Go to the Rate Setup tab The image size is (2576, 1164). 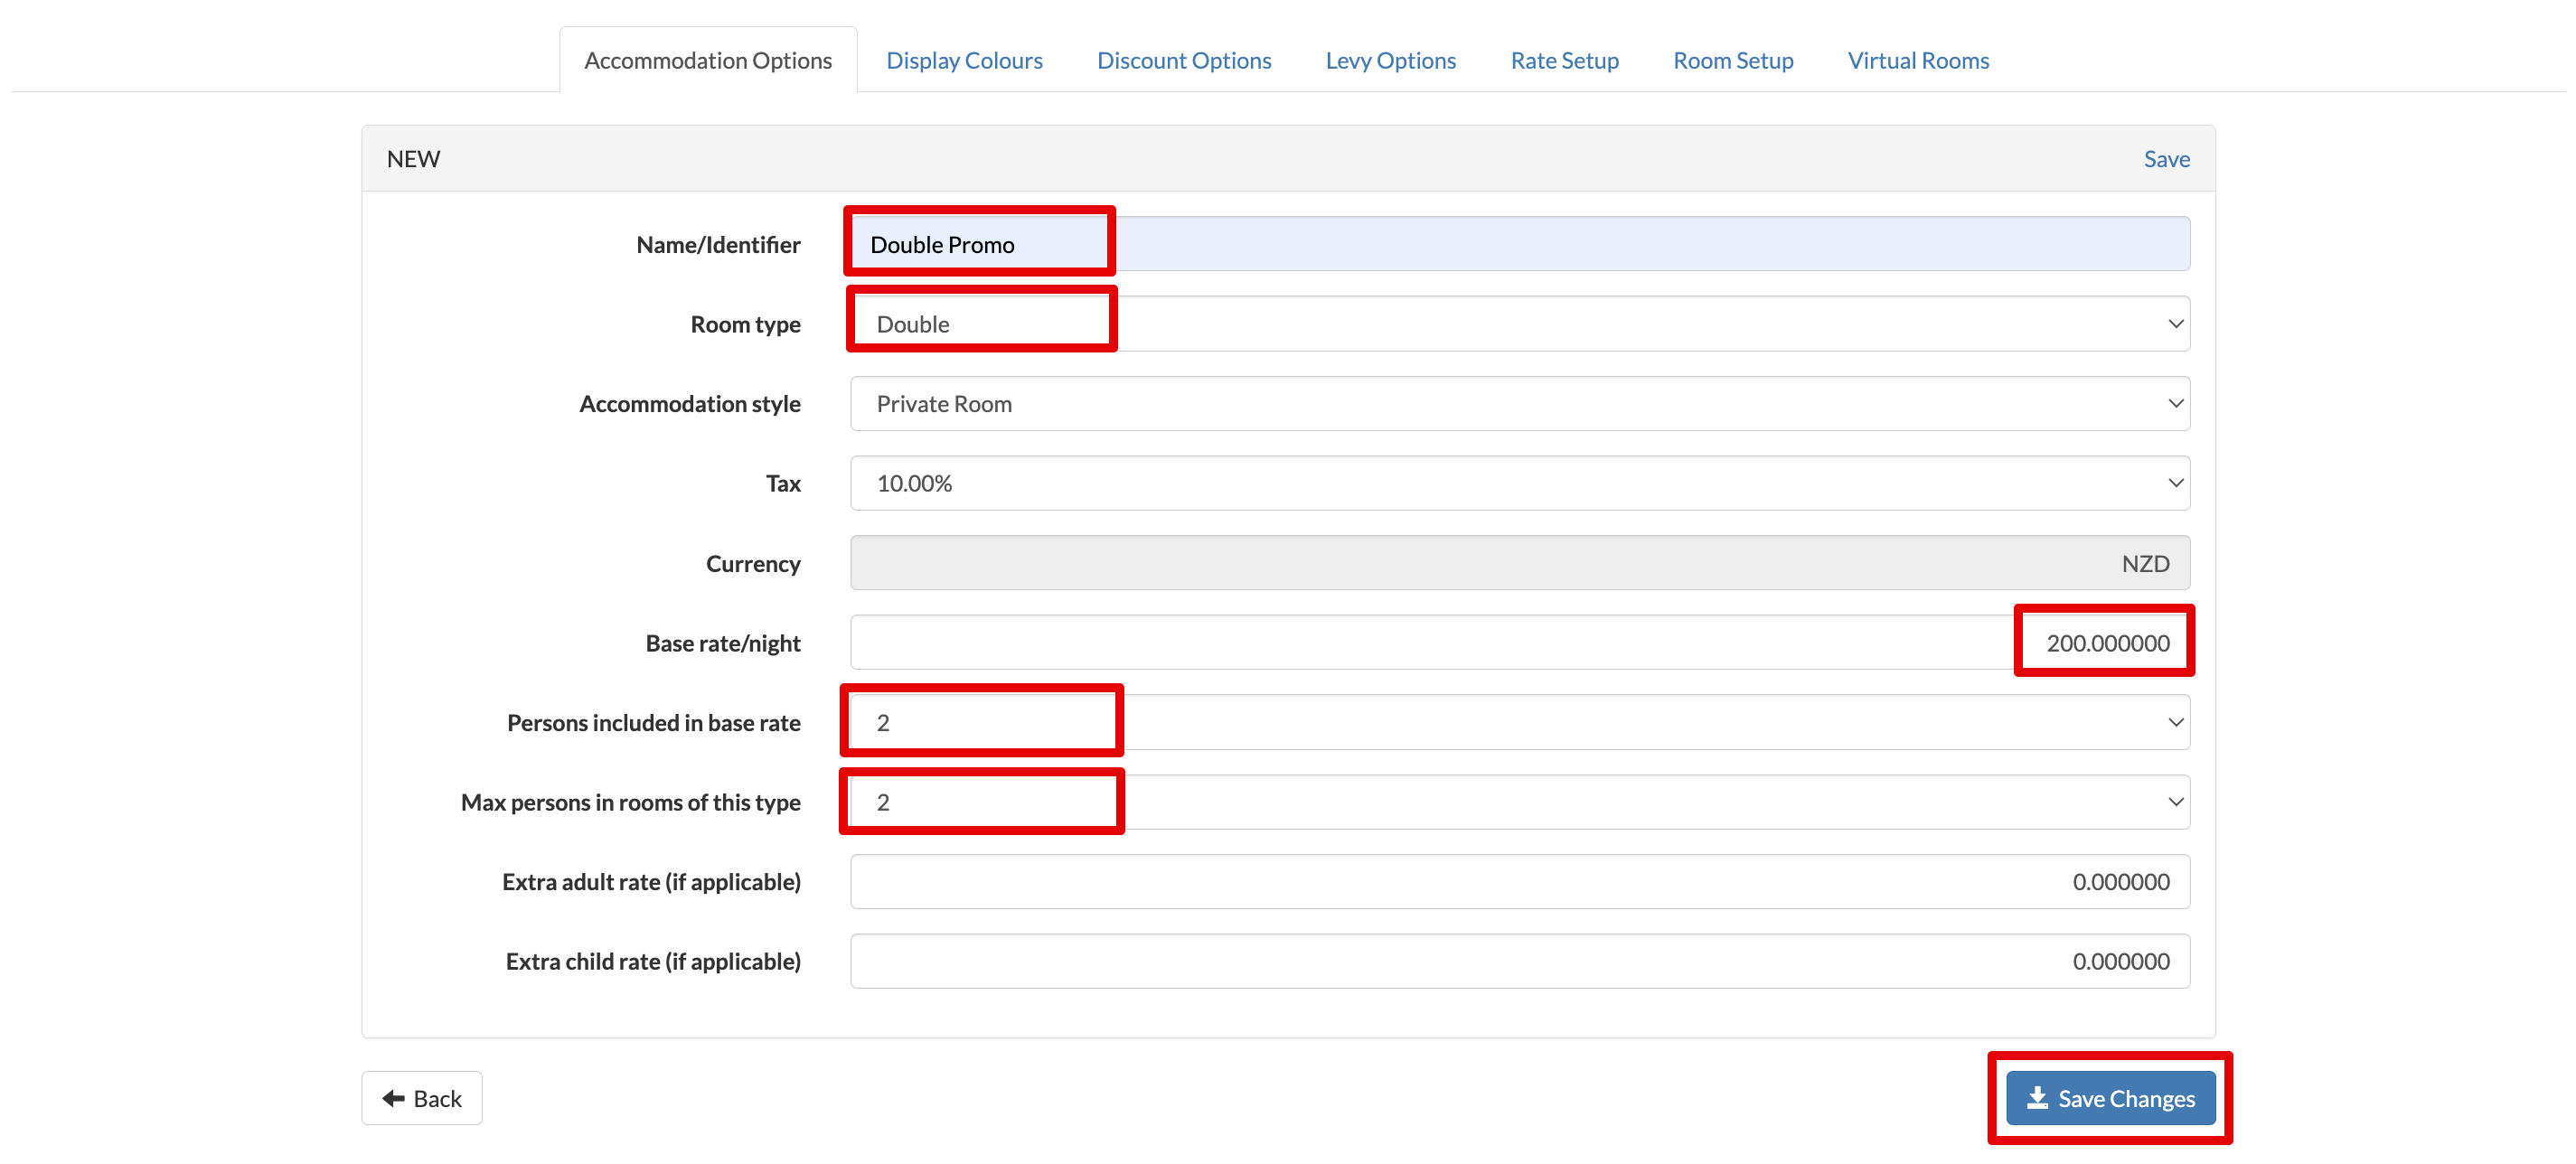click(x=1564, y=61)
